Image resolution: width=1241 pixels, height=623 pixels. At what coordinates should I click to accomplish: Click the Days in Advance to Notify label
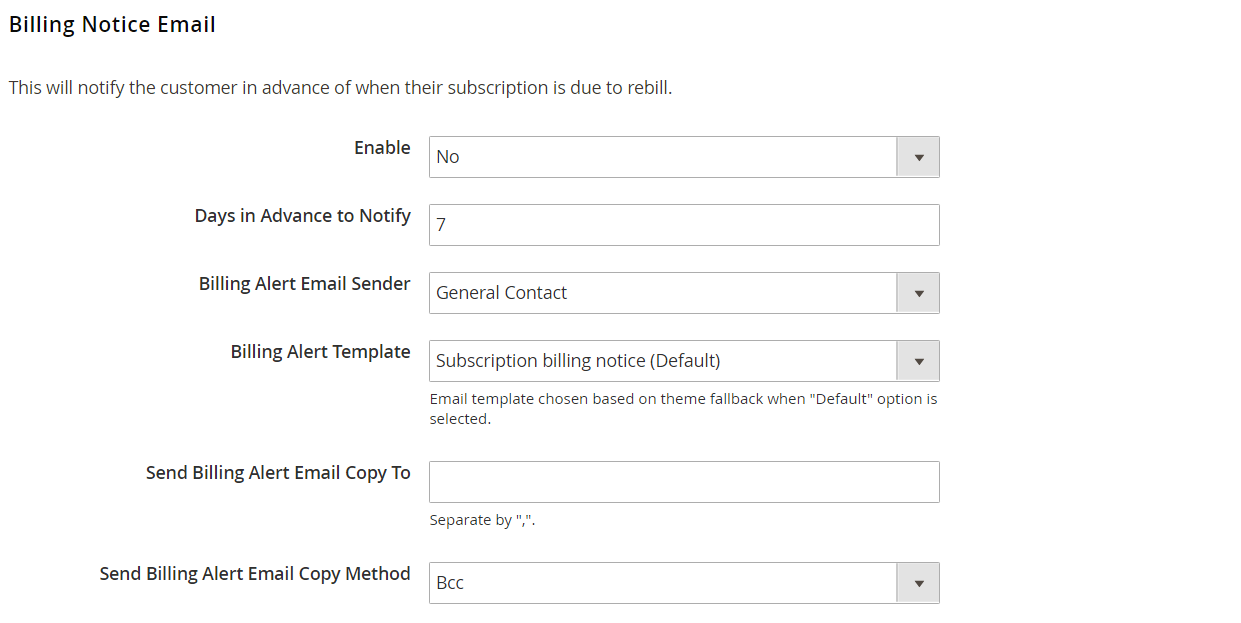point(303,216)
